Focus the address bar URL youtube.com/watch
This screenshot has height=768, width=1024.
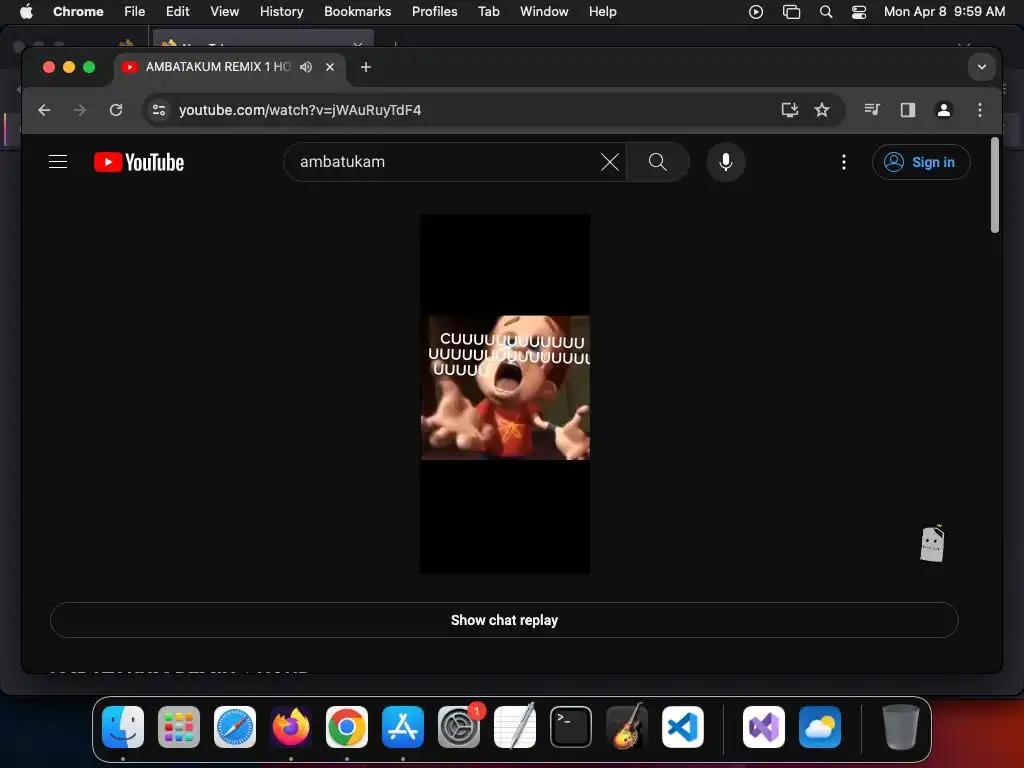click(x=300, y=110)
